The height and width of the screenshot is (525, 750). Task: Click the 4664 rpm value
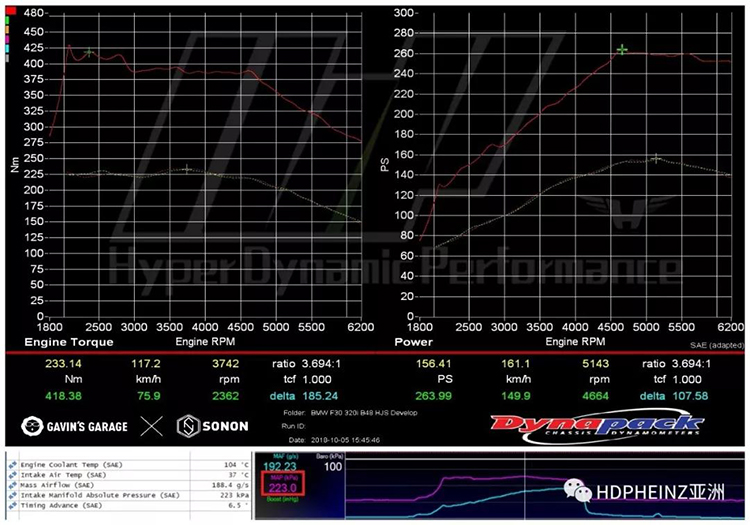(596, 396)
